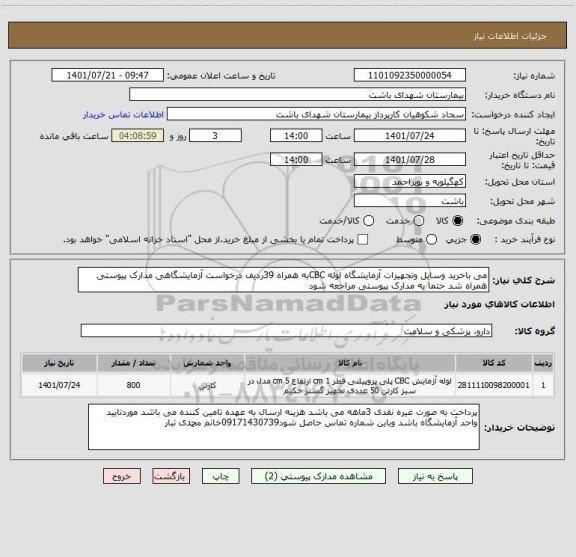Click the کد کالا column header
The height and width of the screenshot is (557, 576).
coord(494,363)
